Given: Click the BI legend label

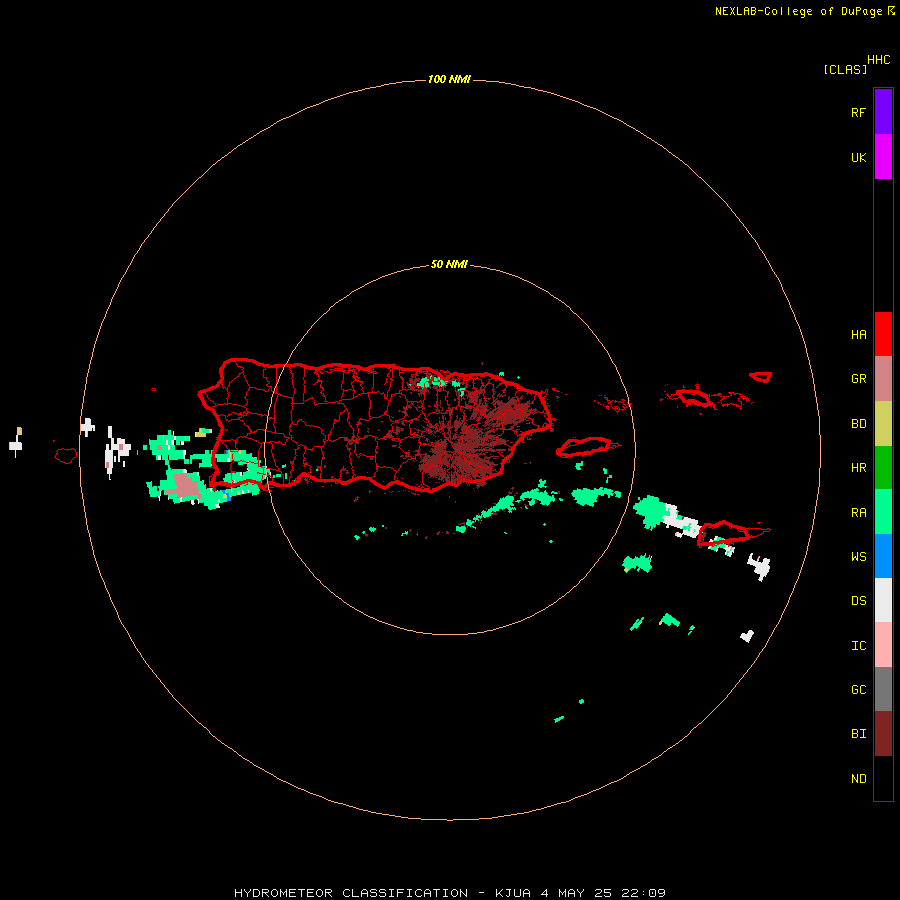Looking at the screenshot, I should click(x=858, y=734).
